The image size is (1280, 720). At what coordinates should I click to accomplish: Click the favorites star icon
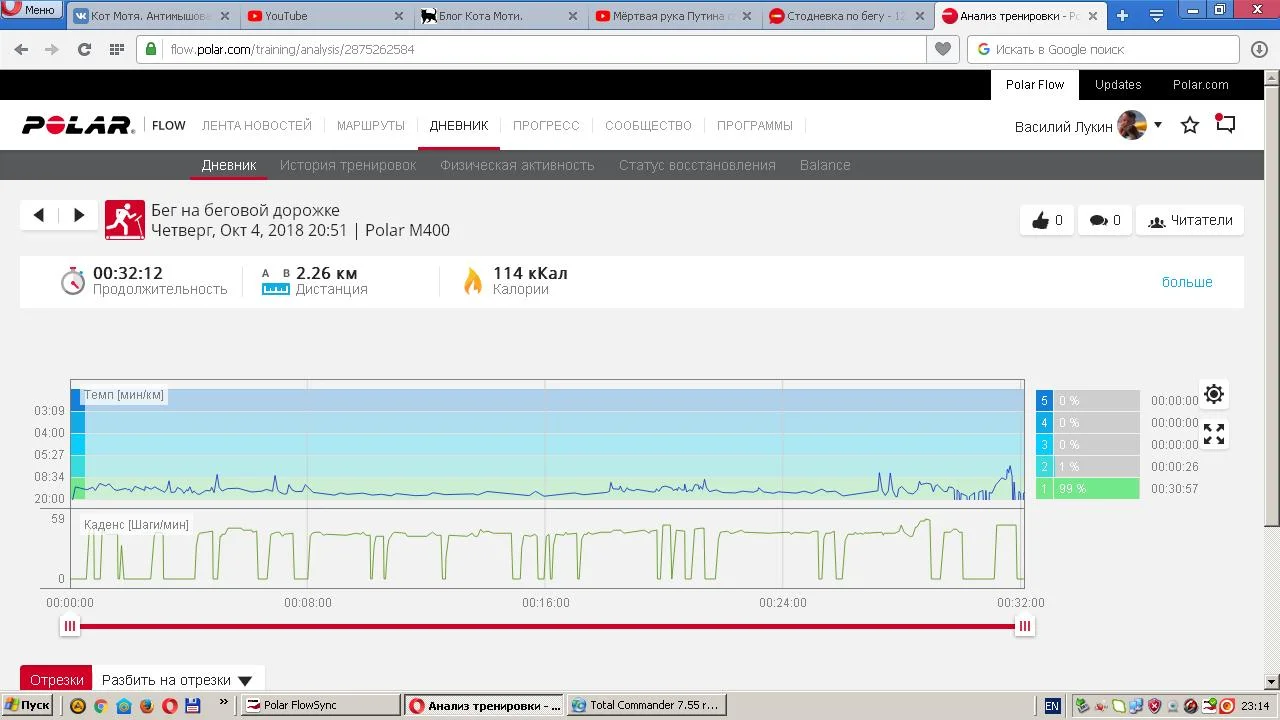(x=1190, y=125)
